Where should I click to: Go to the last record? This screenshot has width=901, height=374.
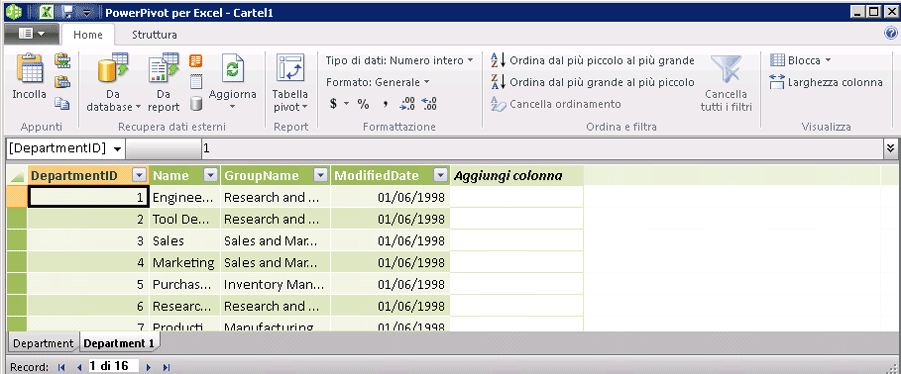pos(167,367)
